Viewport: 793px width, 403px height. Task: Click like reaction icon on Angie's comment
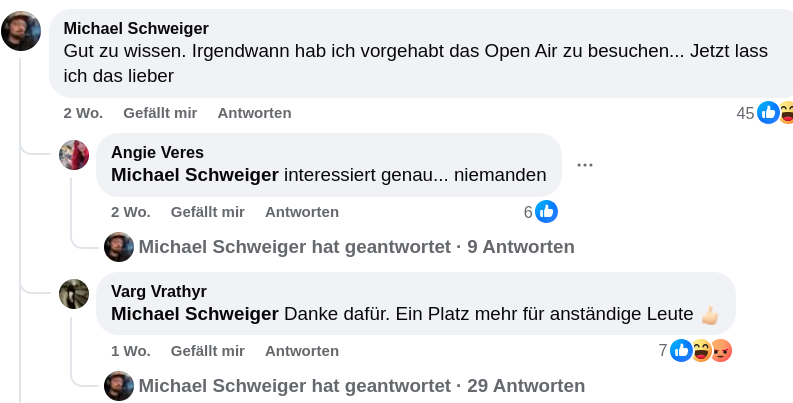click(x=546, y=211)
